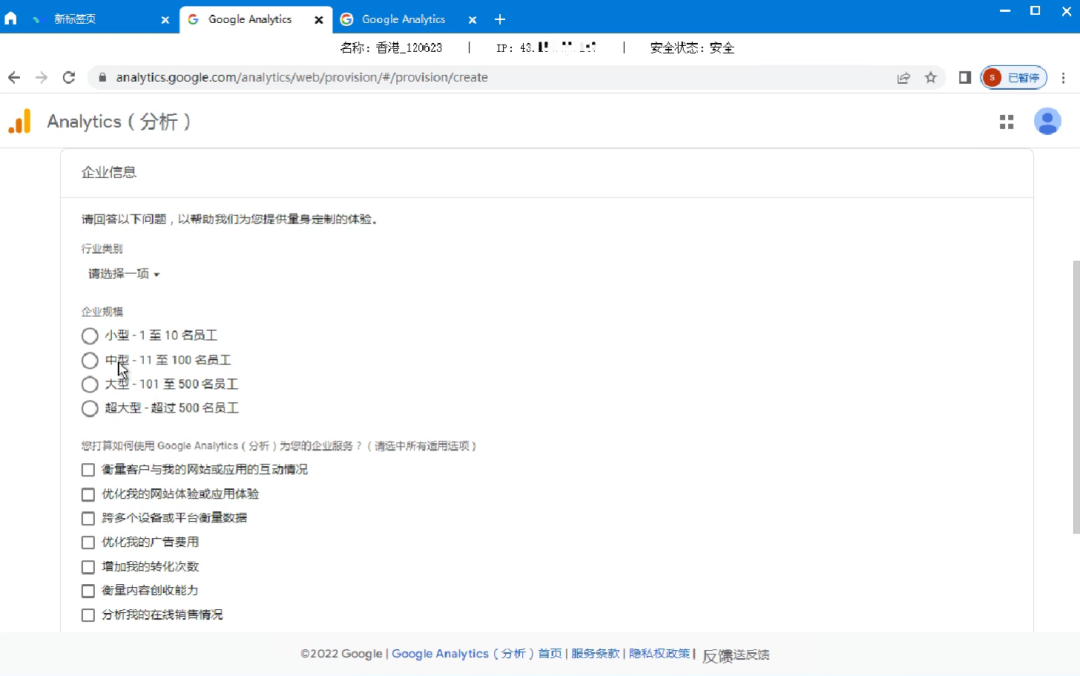Open the 隐私权政策 link
Viewport: 1080px width, 676px height.
tap(659, 654)
